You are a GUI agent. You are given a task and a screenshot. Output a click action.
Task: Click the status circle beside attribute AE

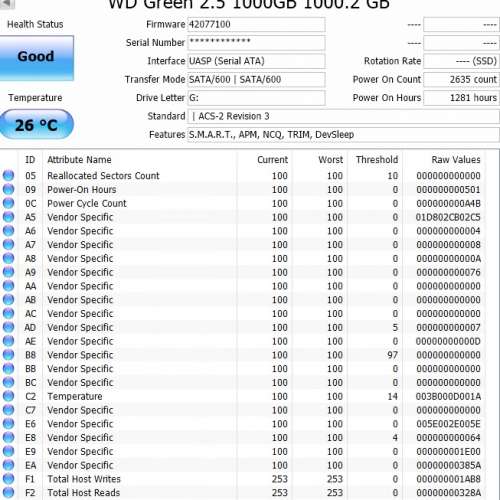8,341
